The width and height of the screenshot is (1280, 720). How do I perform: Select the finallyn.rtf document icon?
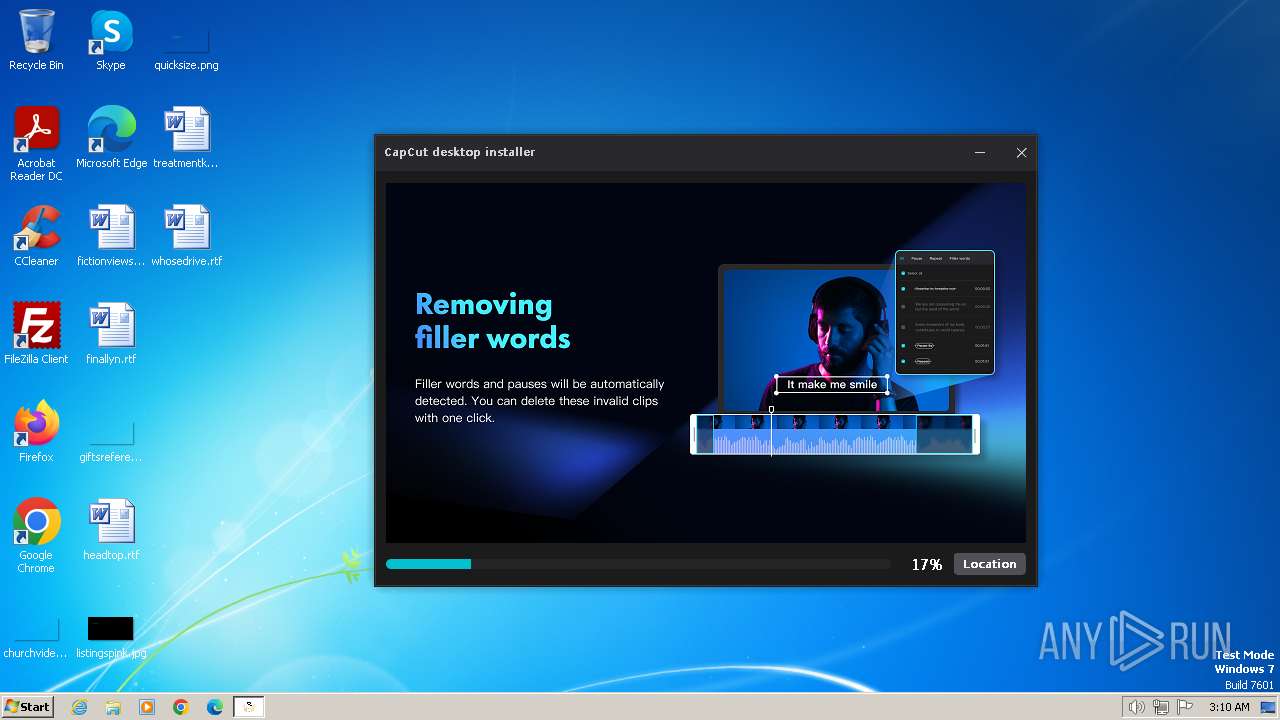110,333
